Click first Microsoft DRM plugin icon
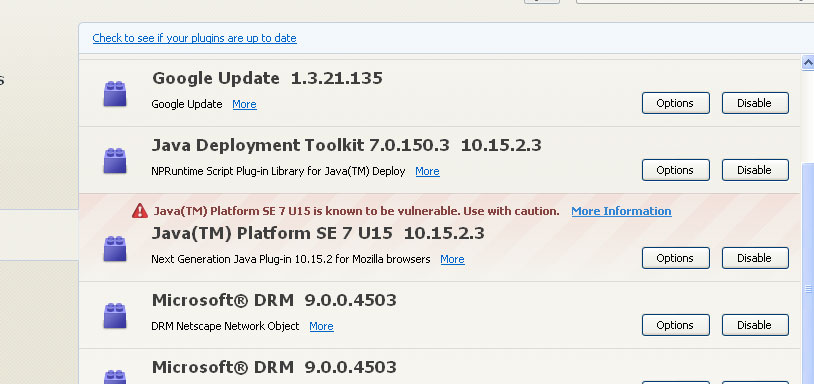 click(115, 316)
